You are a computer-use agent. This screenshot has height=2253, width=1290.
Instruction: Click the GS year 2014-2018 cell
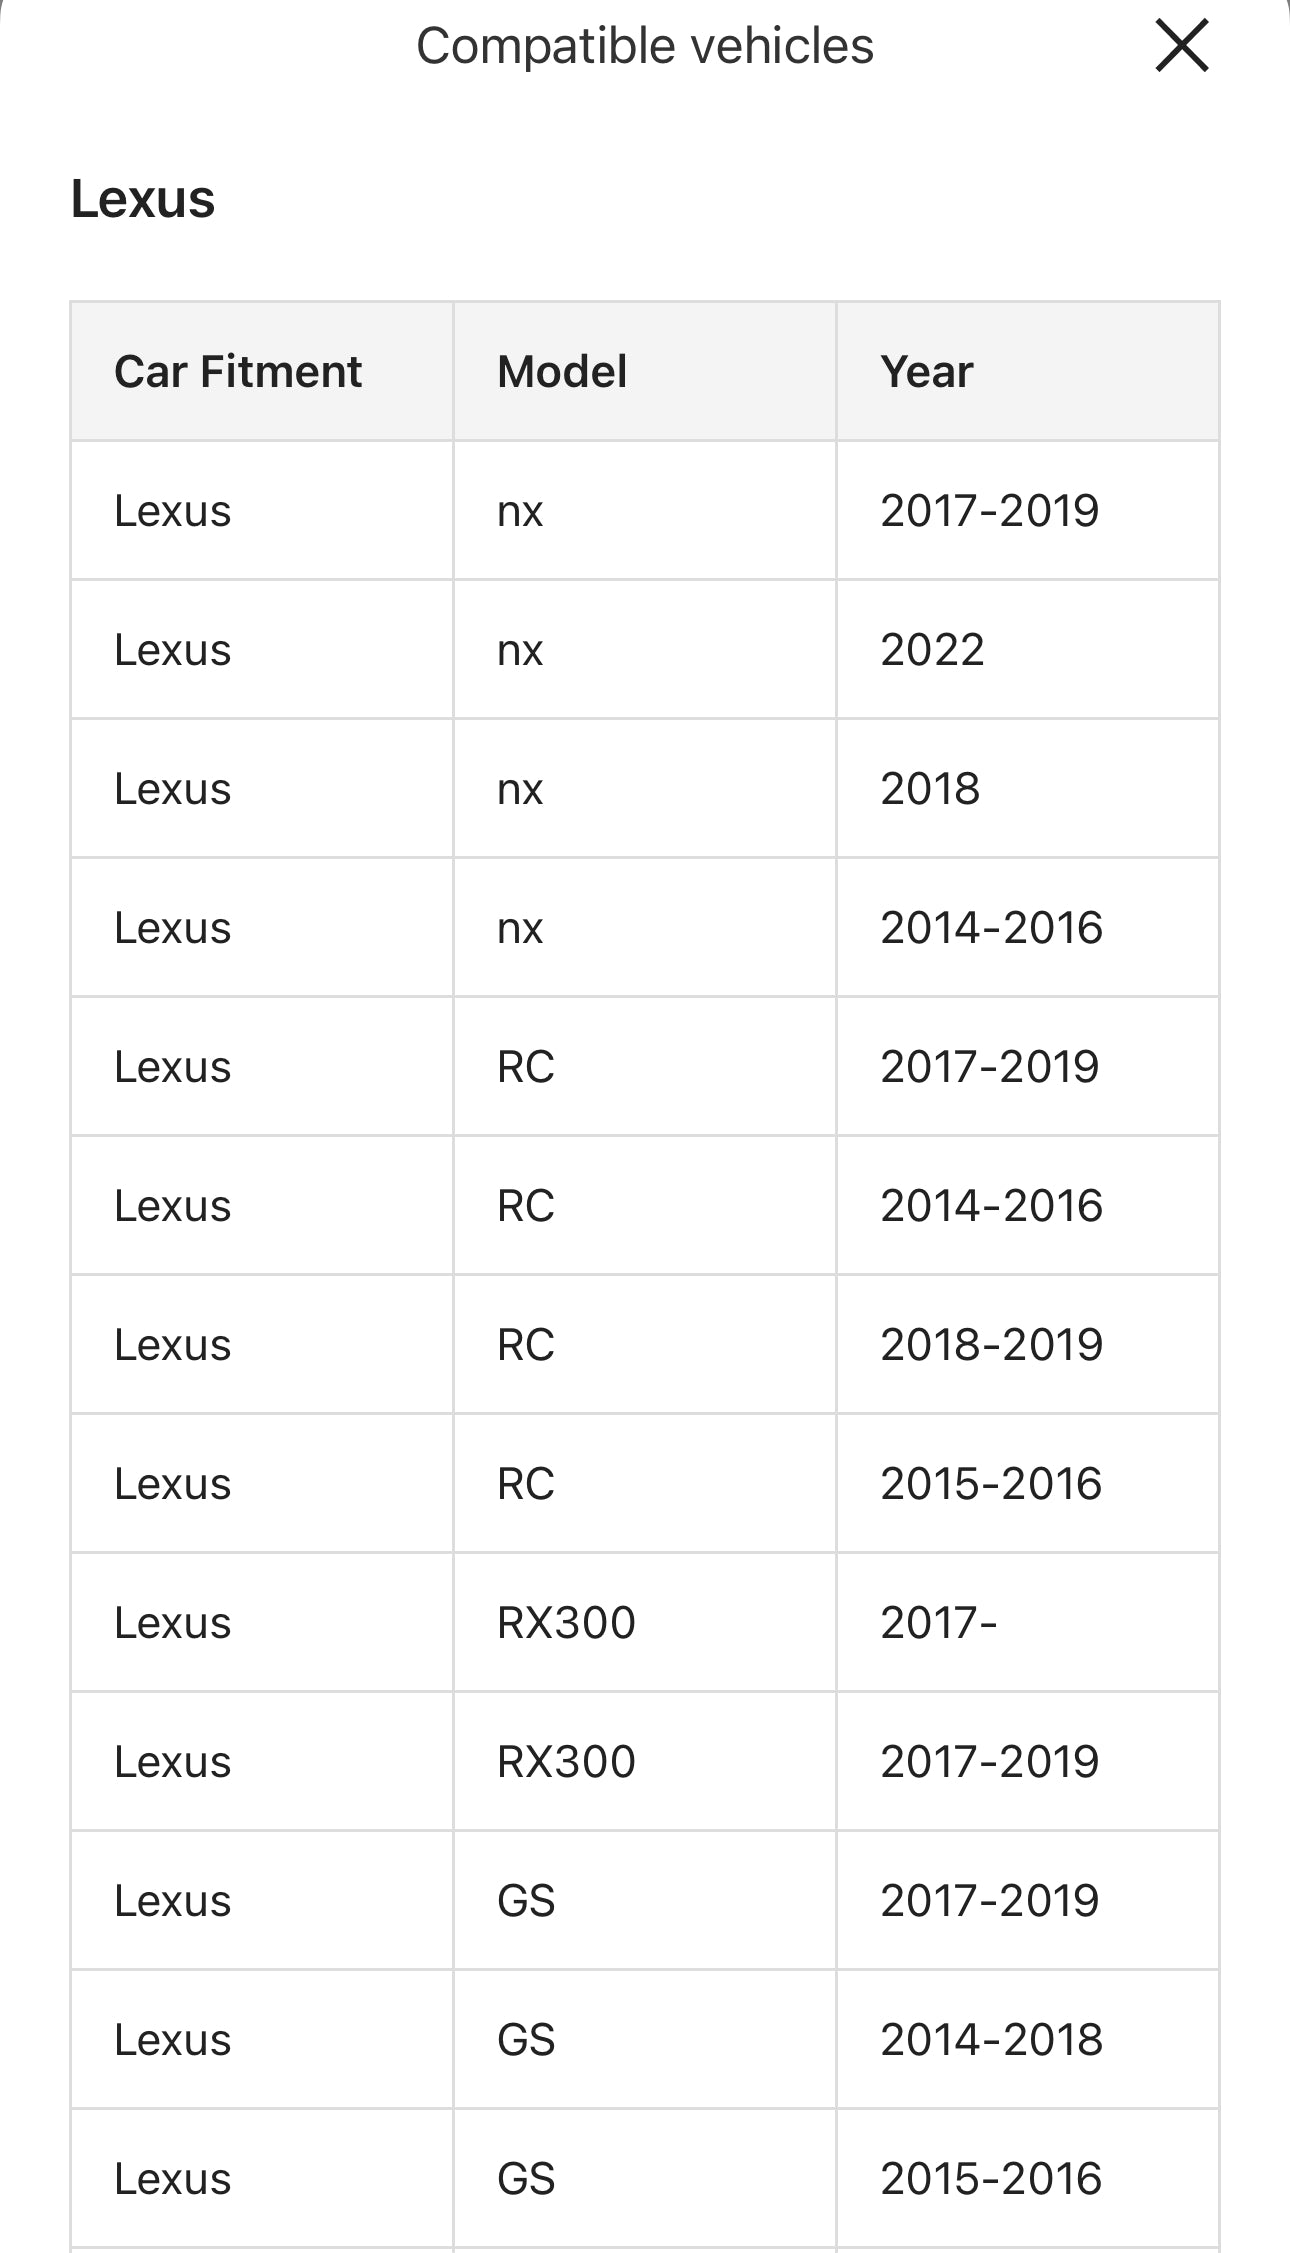(1028, 2039)
